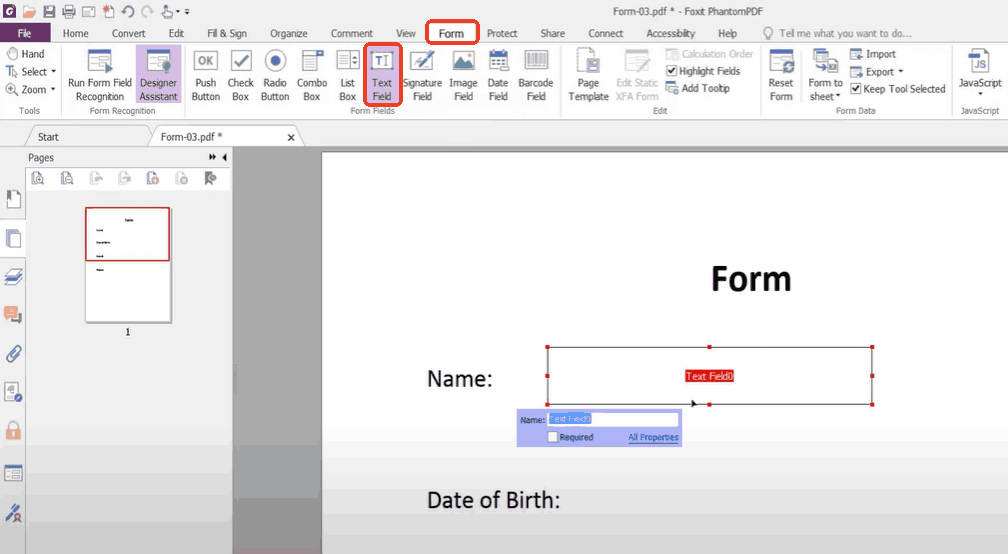Select the page 1 thumbnail
The height and width of the screenshot is (554, 1008).
coord(128,264)
